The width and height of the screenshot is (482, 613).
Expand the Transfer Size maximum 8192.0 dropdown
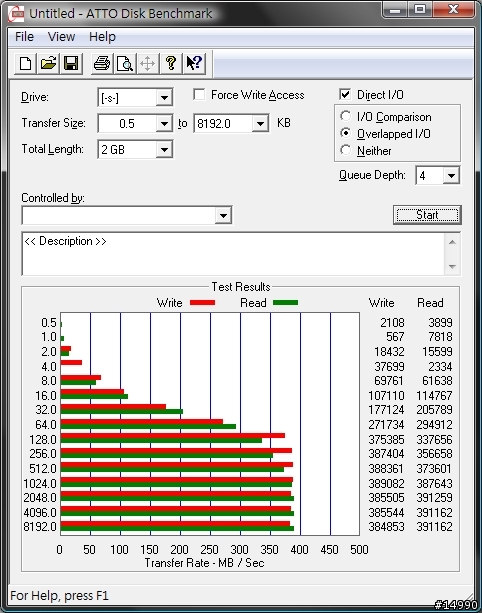(260, 124)
